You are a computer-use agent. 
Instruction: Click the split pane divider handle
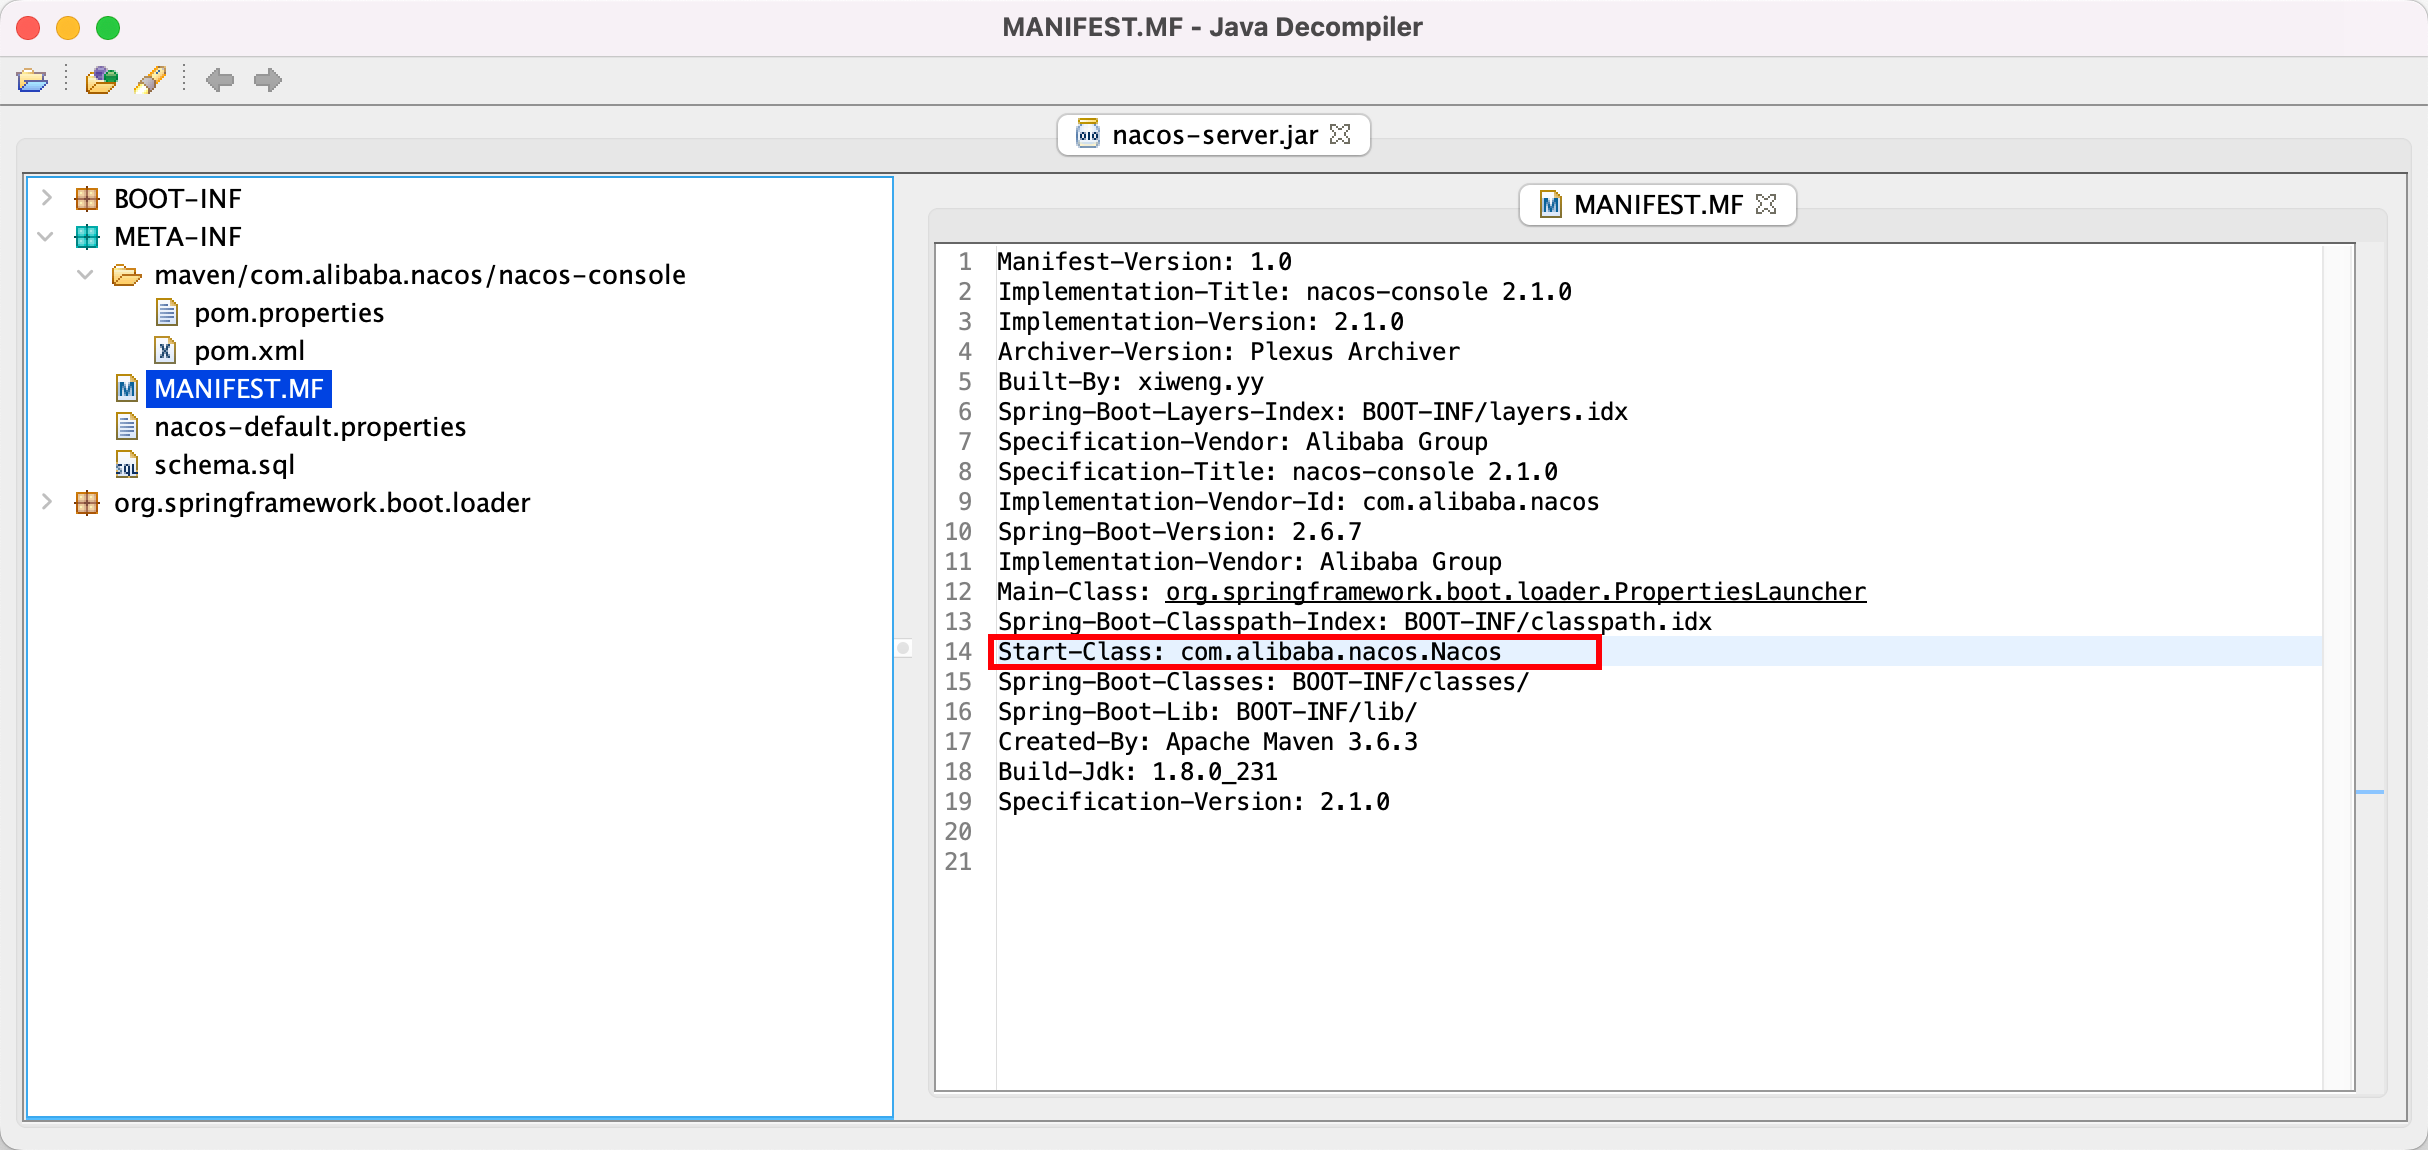click(903, 648)
